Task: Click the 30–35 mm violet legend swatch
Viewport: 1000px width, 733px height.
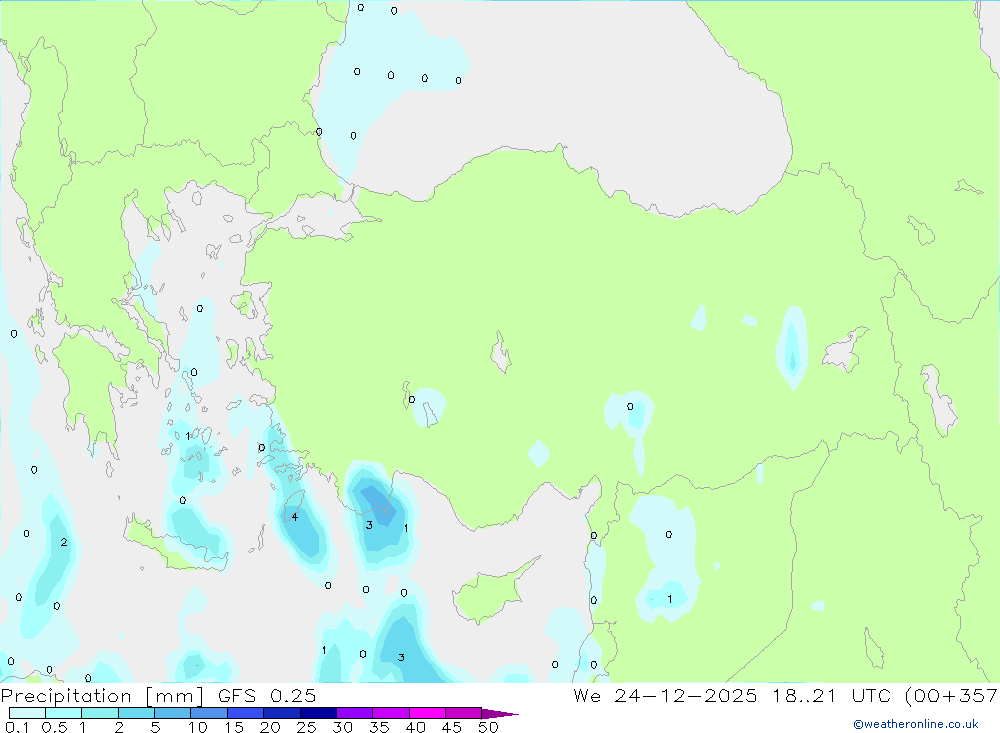Action: tap(355, 713)
